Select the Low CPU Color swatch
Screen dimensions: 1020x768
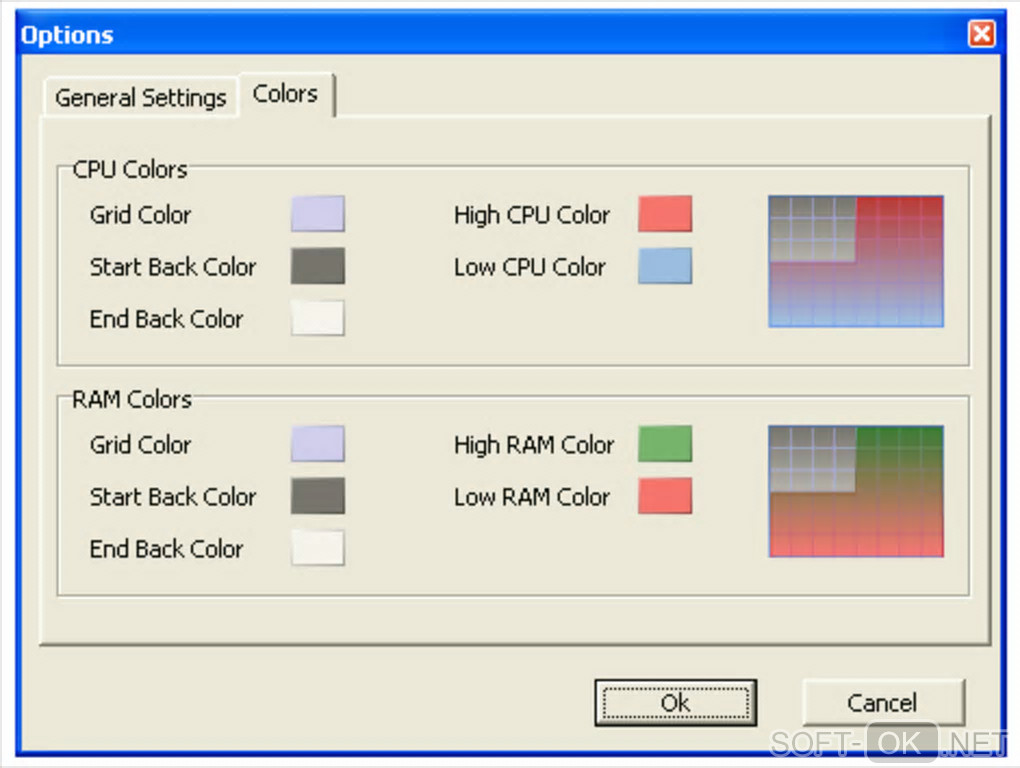665,266
